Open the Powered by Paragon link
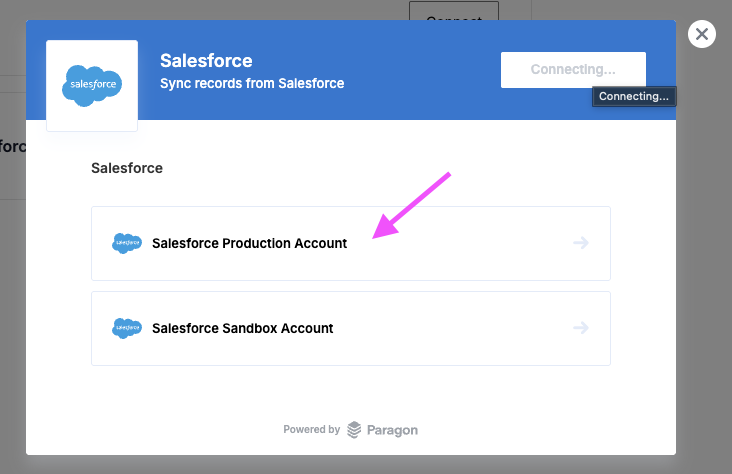 351,430
